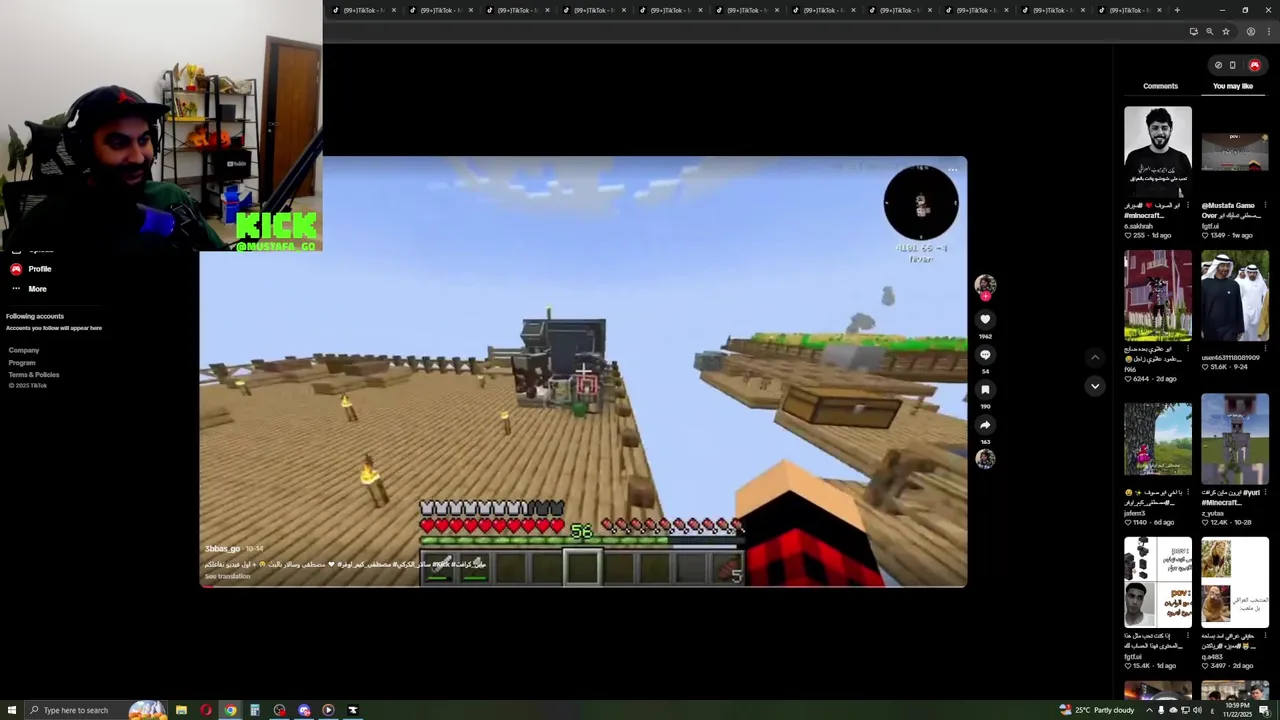Screen dimensions: 1280x720
Task: Go to next video with down chevron
Action: [1095, 386]
